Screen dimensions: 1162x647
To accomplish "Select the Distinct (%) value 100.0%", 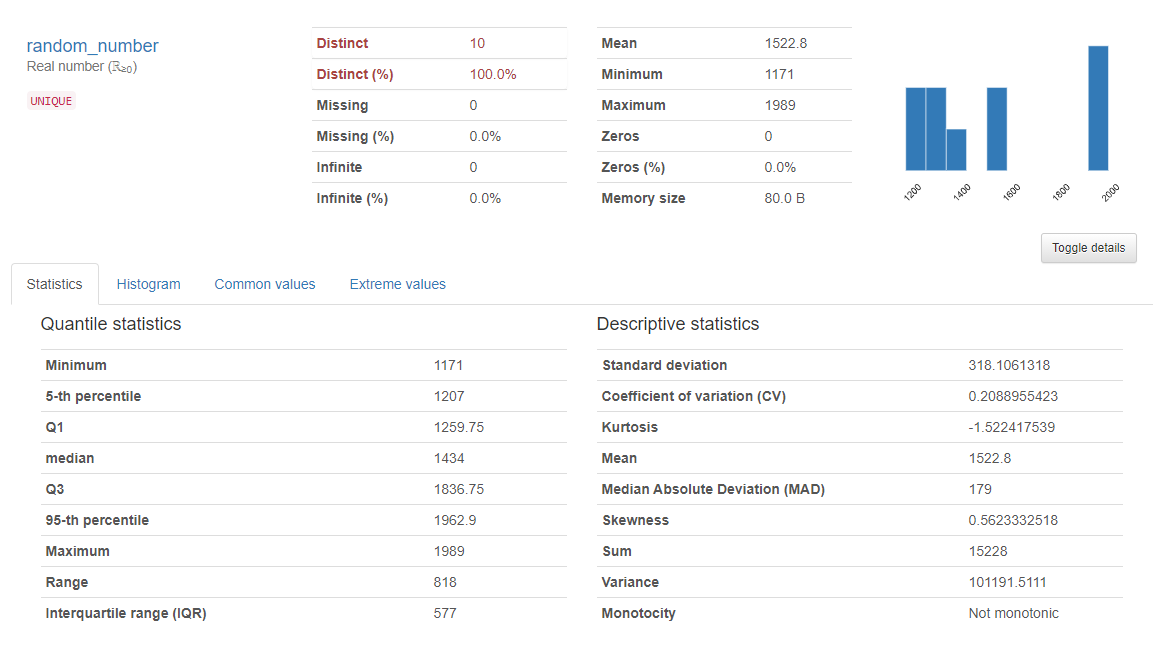I will click(493, 75).
